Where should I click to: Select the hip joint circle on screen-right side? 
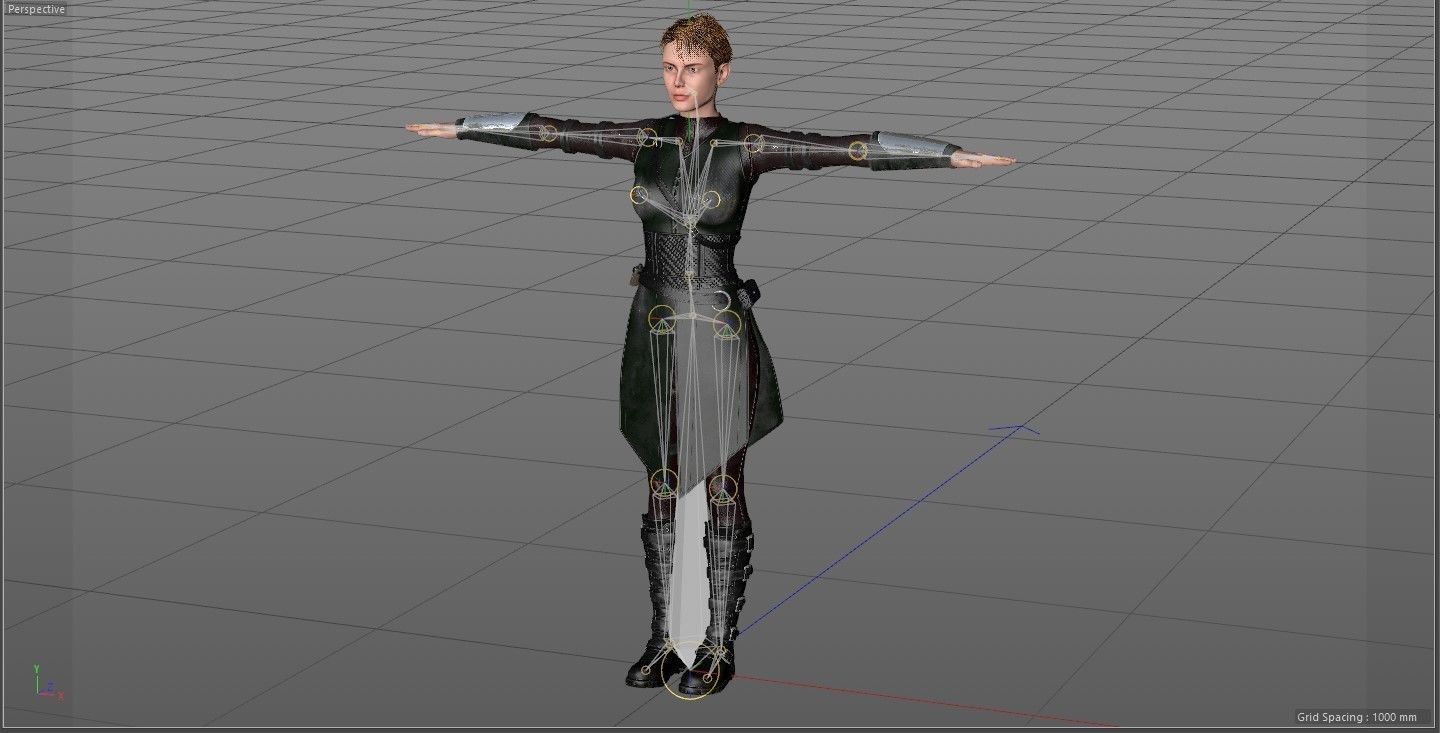coord(725,323)
